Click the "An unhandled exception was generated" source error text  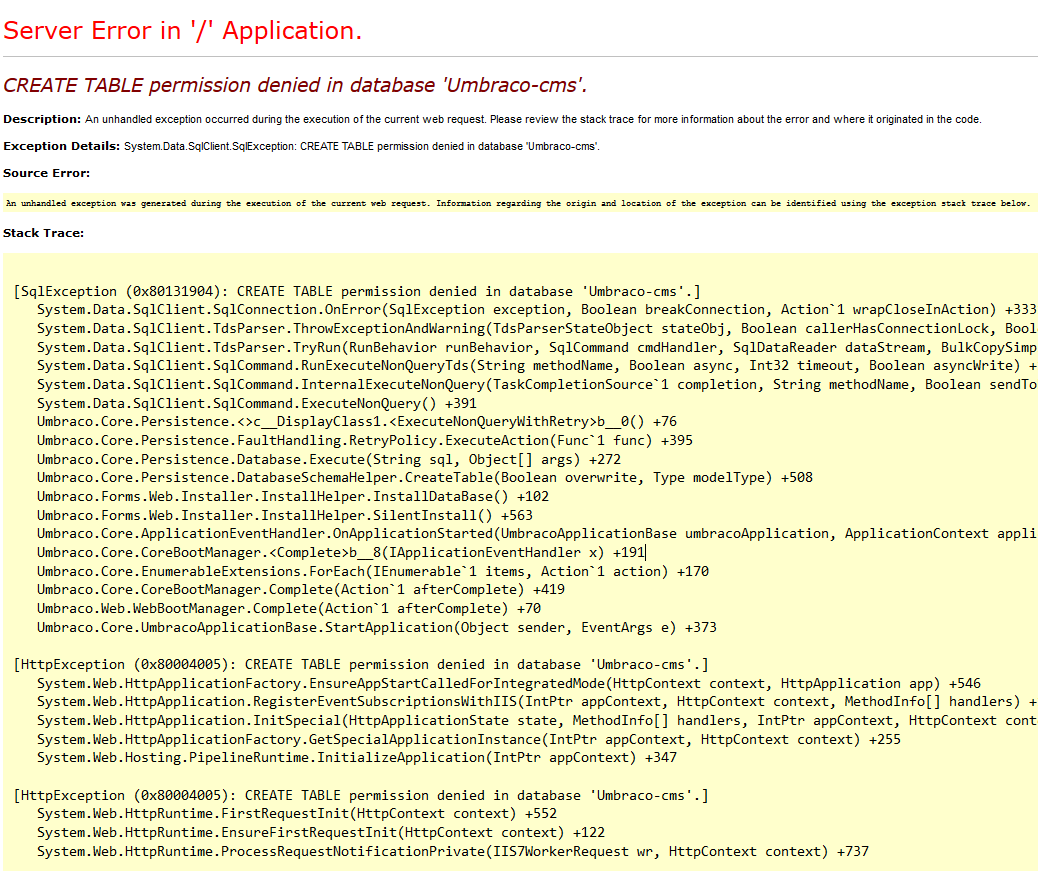point(518,203)
